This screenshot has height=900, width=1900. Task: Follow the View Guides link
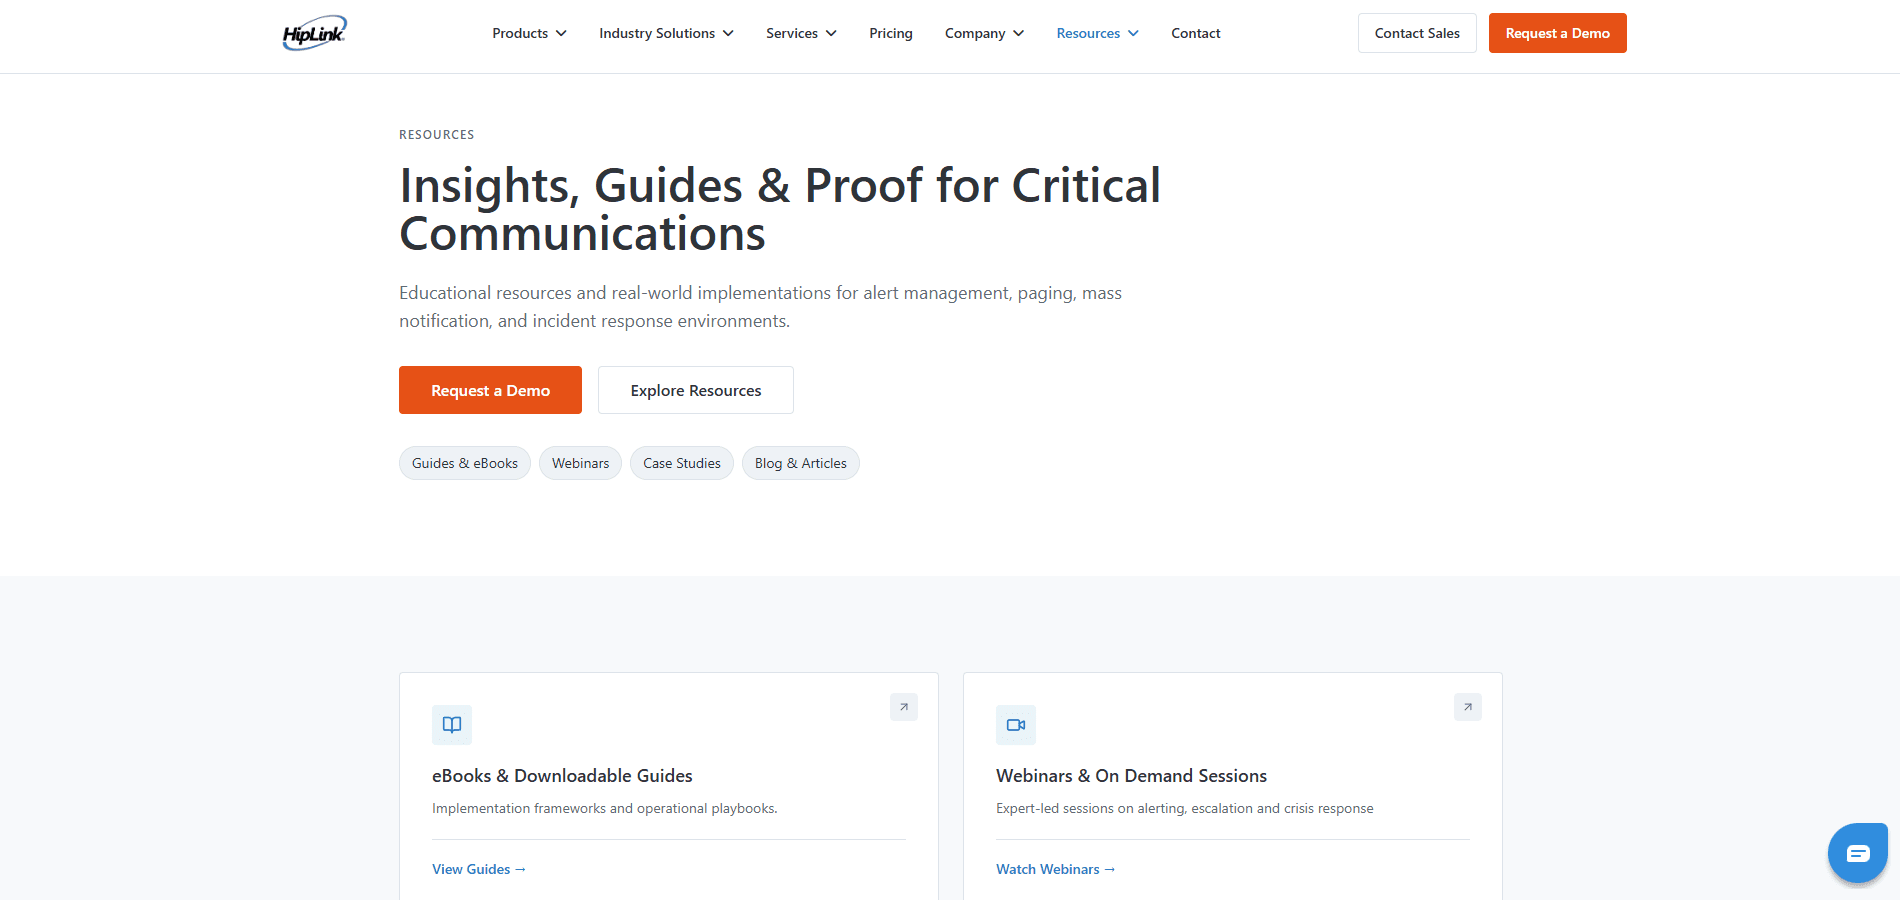[479, 869]
